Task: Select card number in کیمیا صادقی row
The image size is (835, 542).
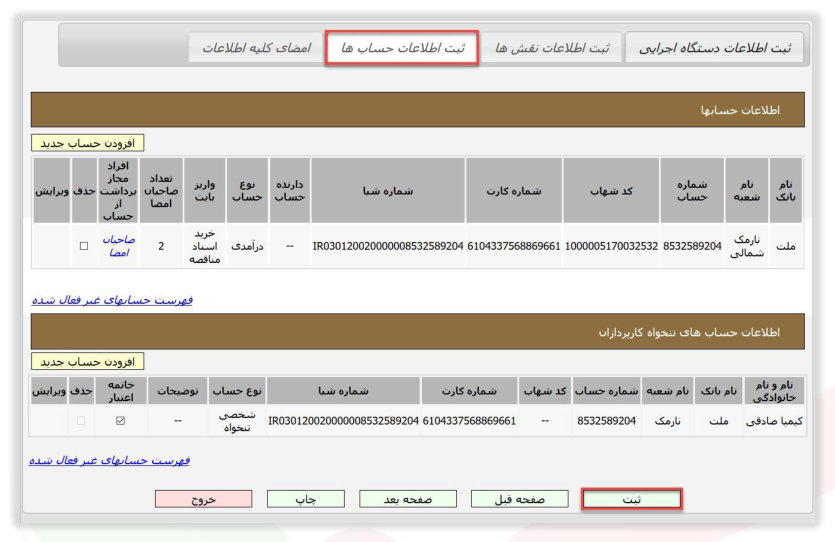Action: tap(469, 421)
